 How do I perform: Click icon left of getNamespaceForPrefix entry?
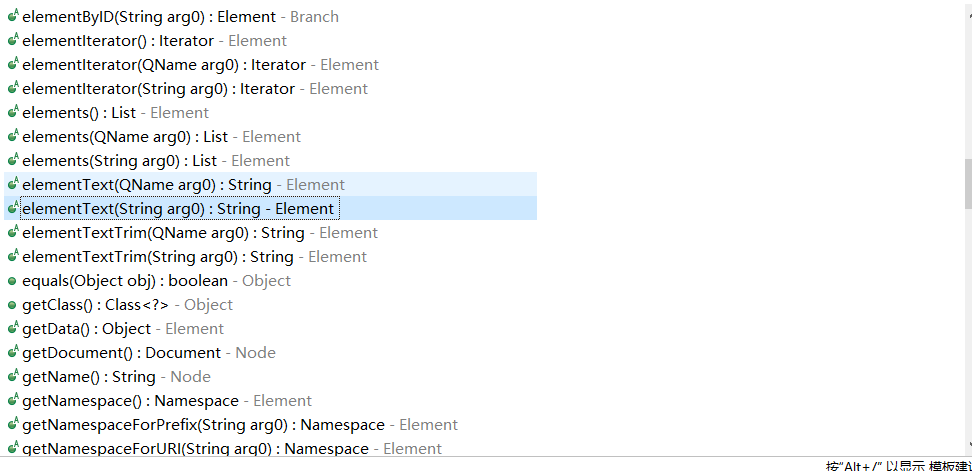coord(12,425)
